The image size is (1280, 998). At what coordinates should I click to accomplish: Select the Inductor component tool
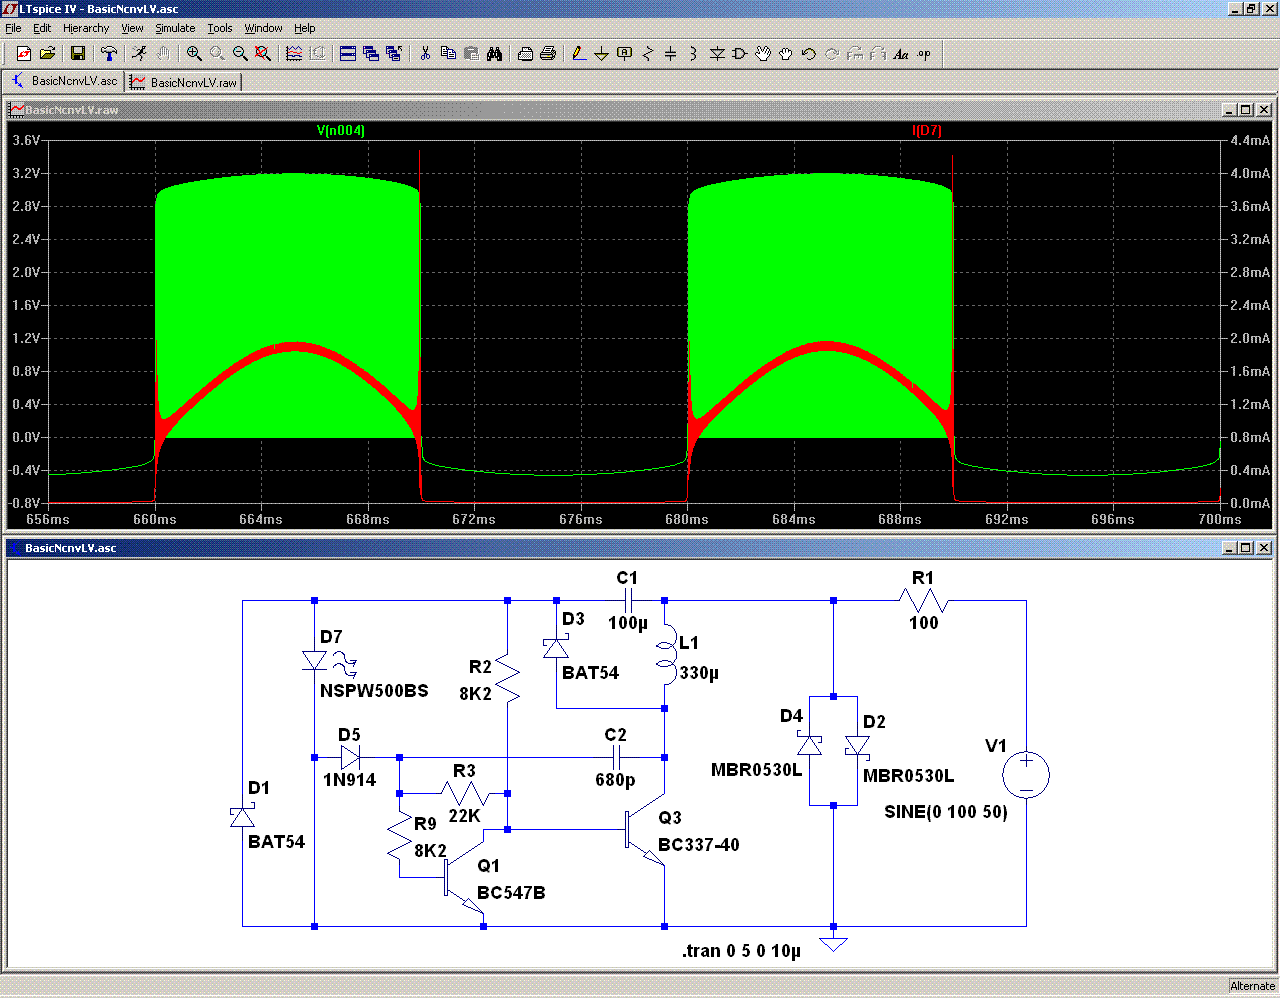[693, 53]
